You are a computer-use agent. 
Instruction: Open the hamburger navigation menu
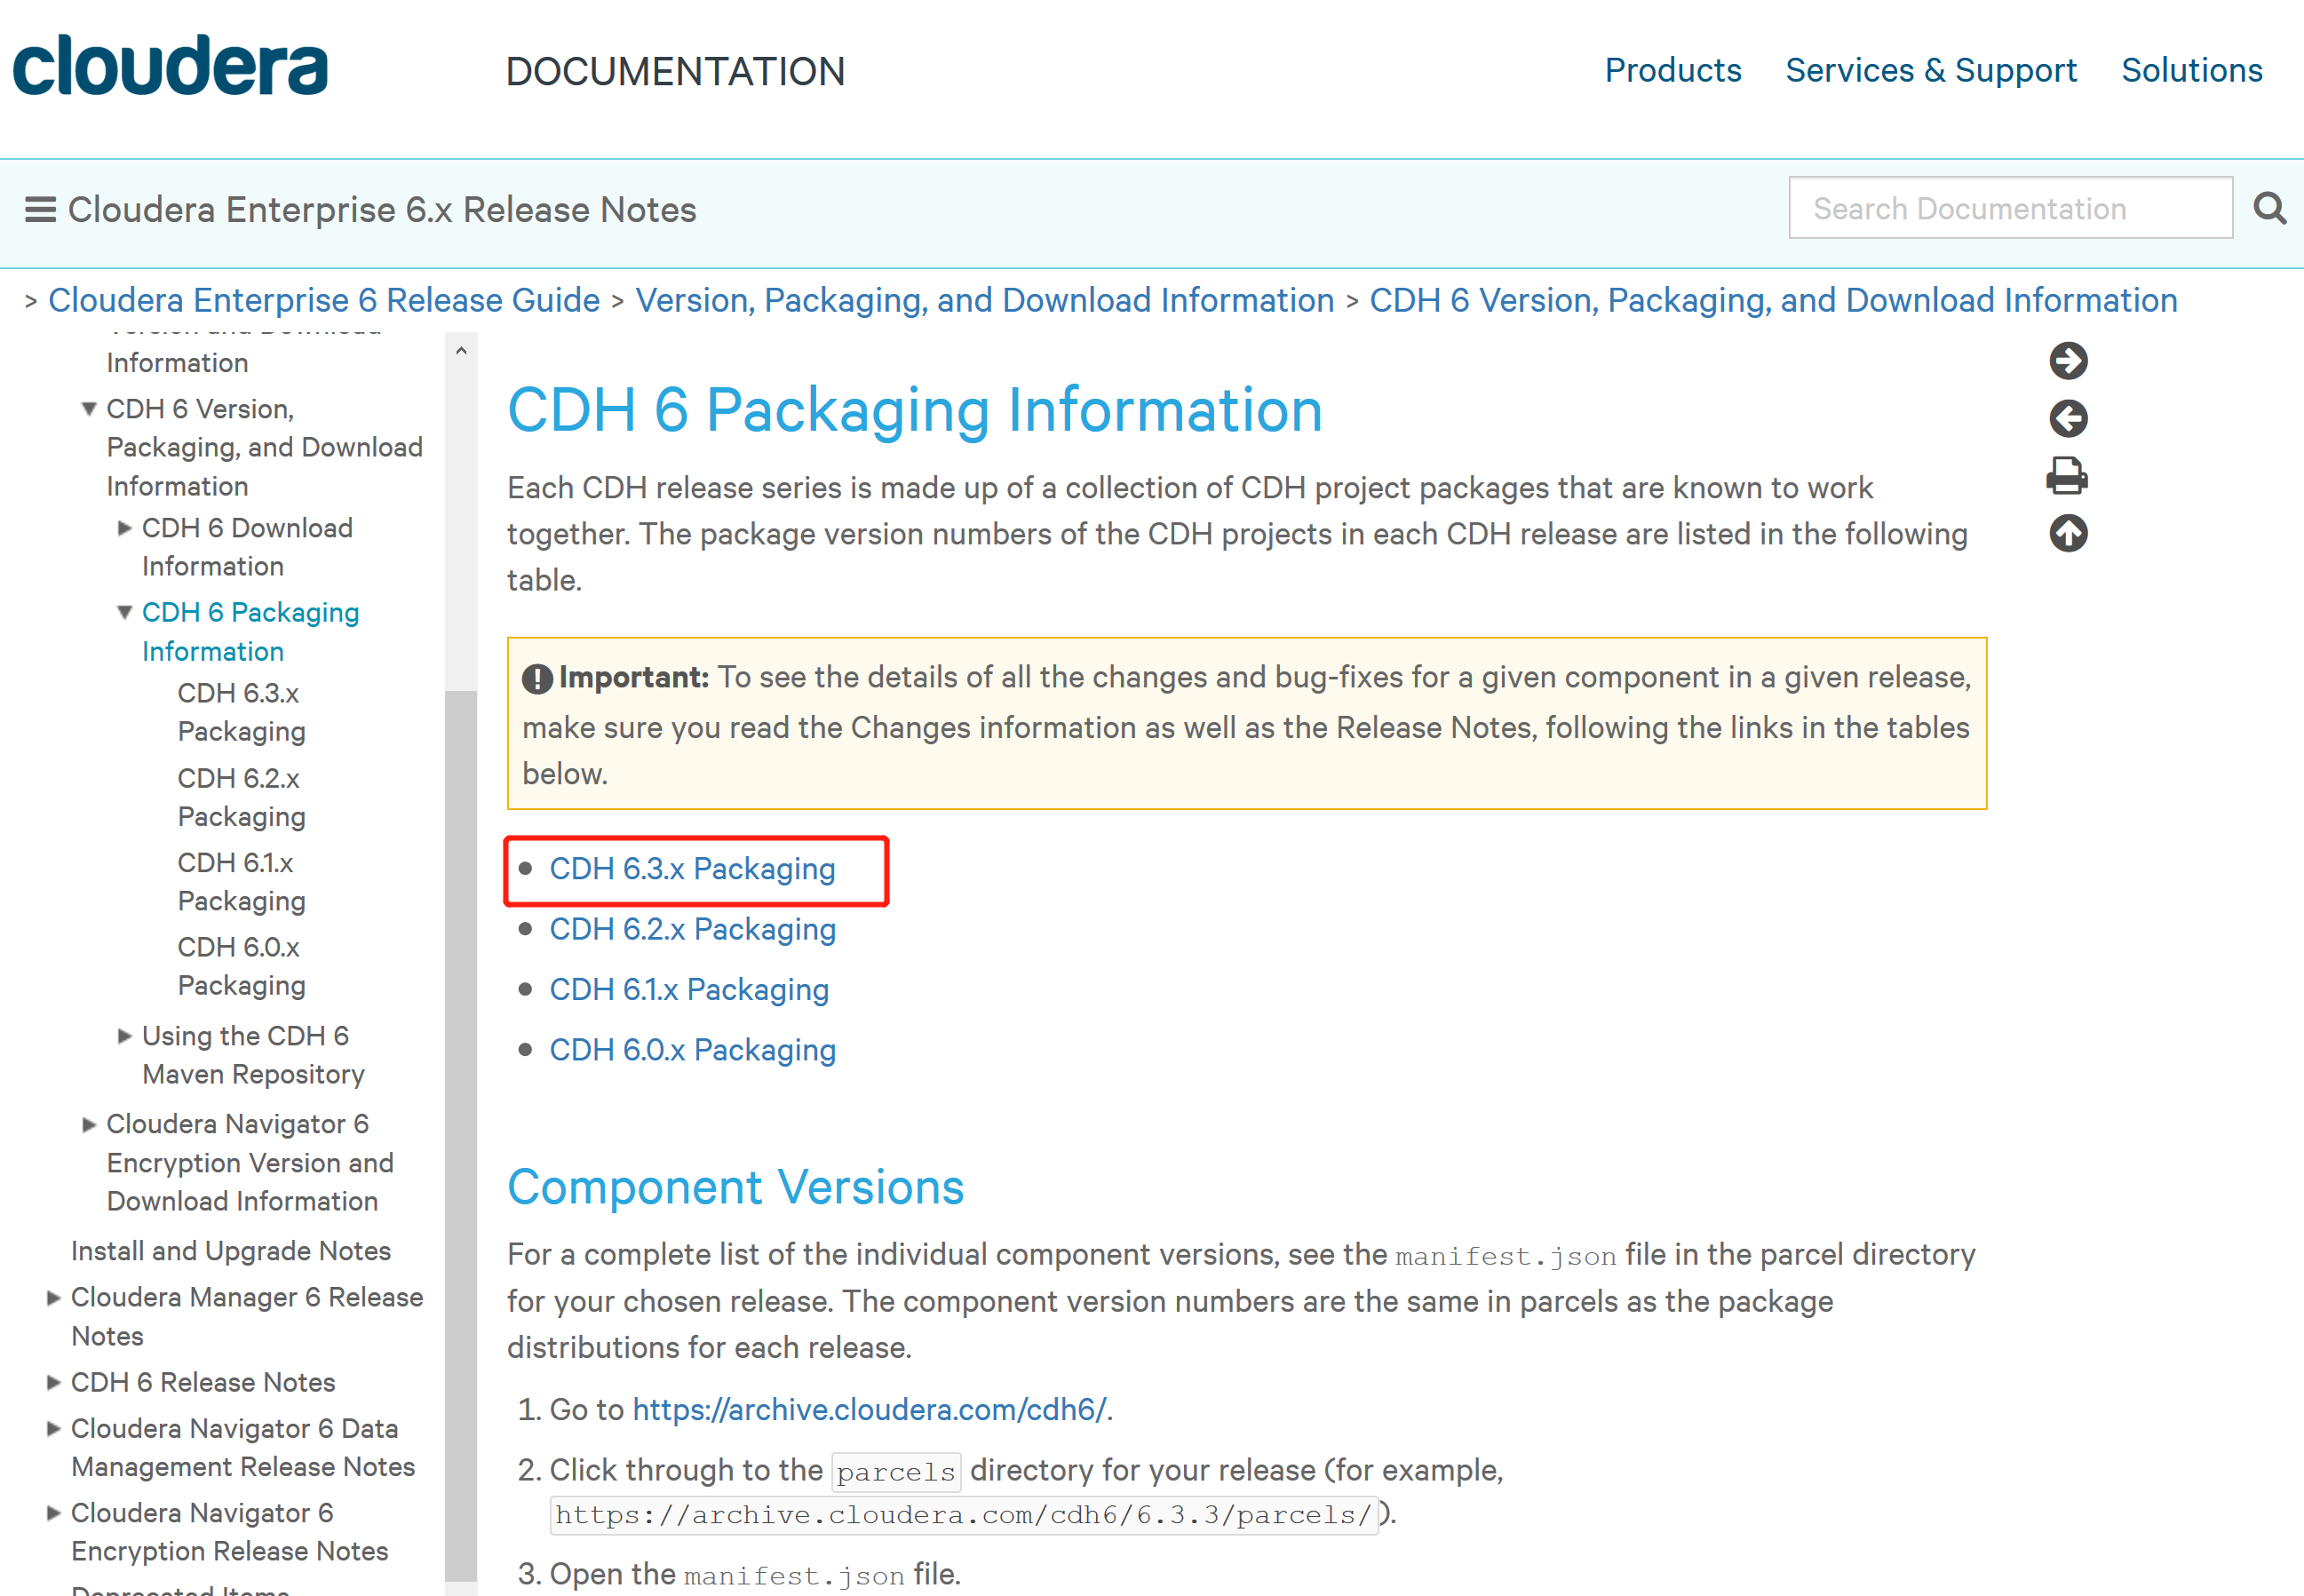point(40,208)
